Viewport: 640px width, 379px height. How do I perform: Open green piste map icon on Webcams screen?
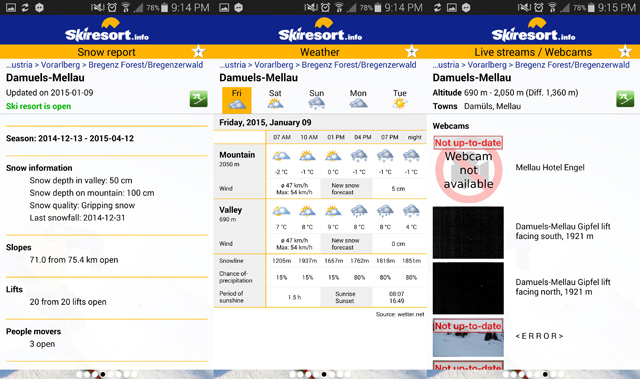[x=625, y=99]
